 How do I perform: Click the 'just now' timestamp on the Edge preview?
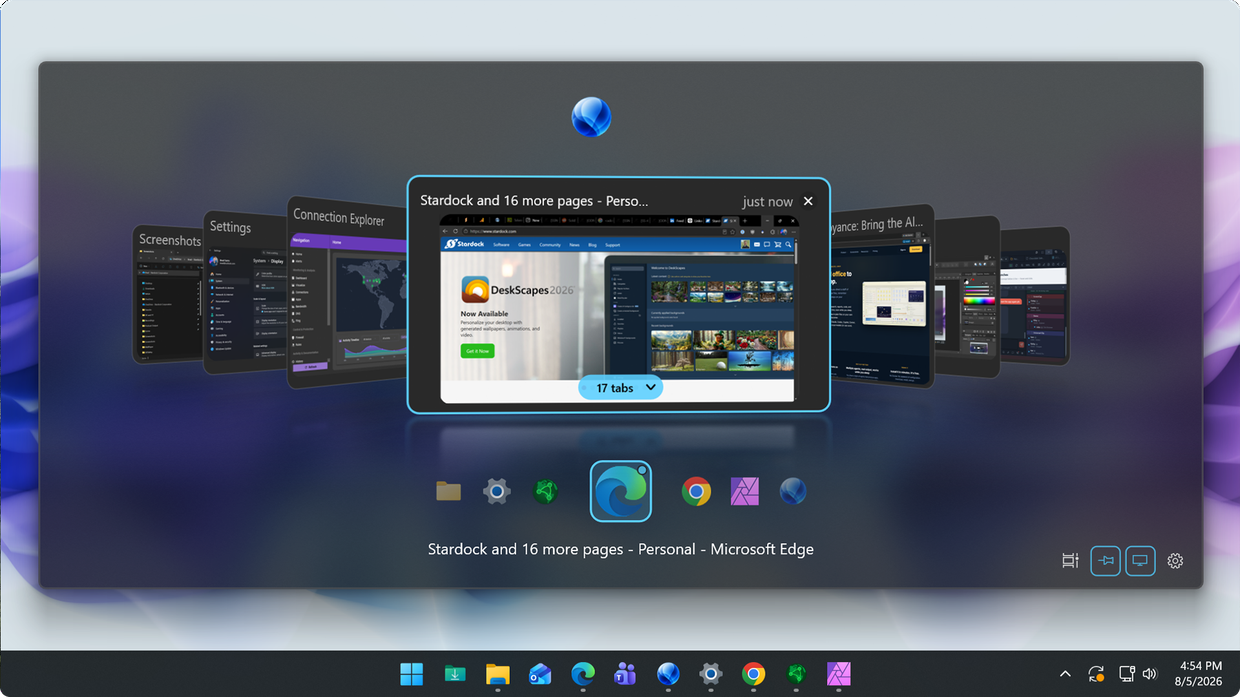767,201
